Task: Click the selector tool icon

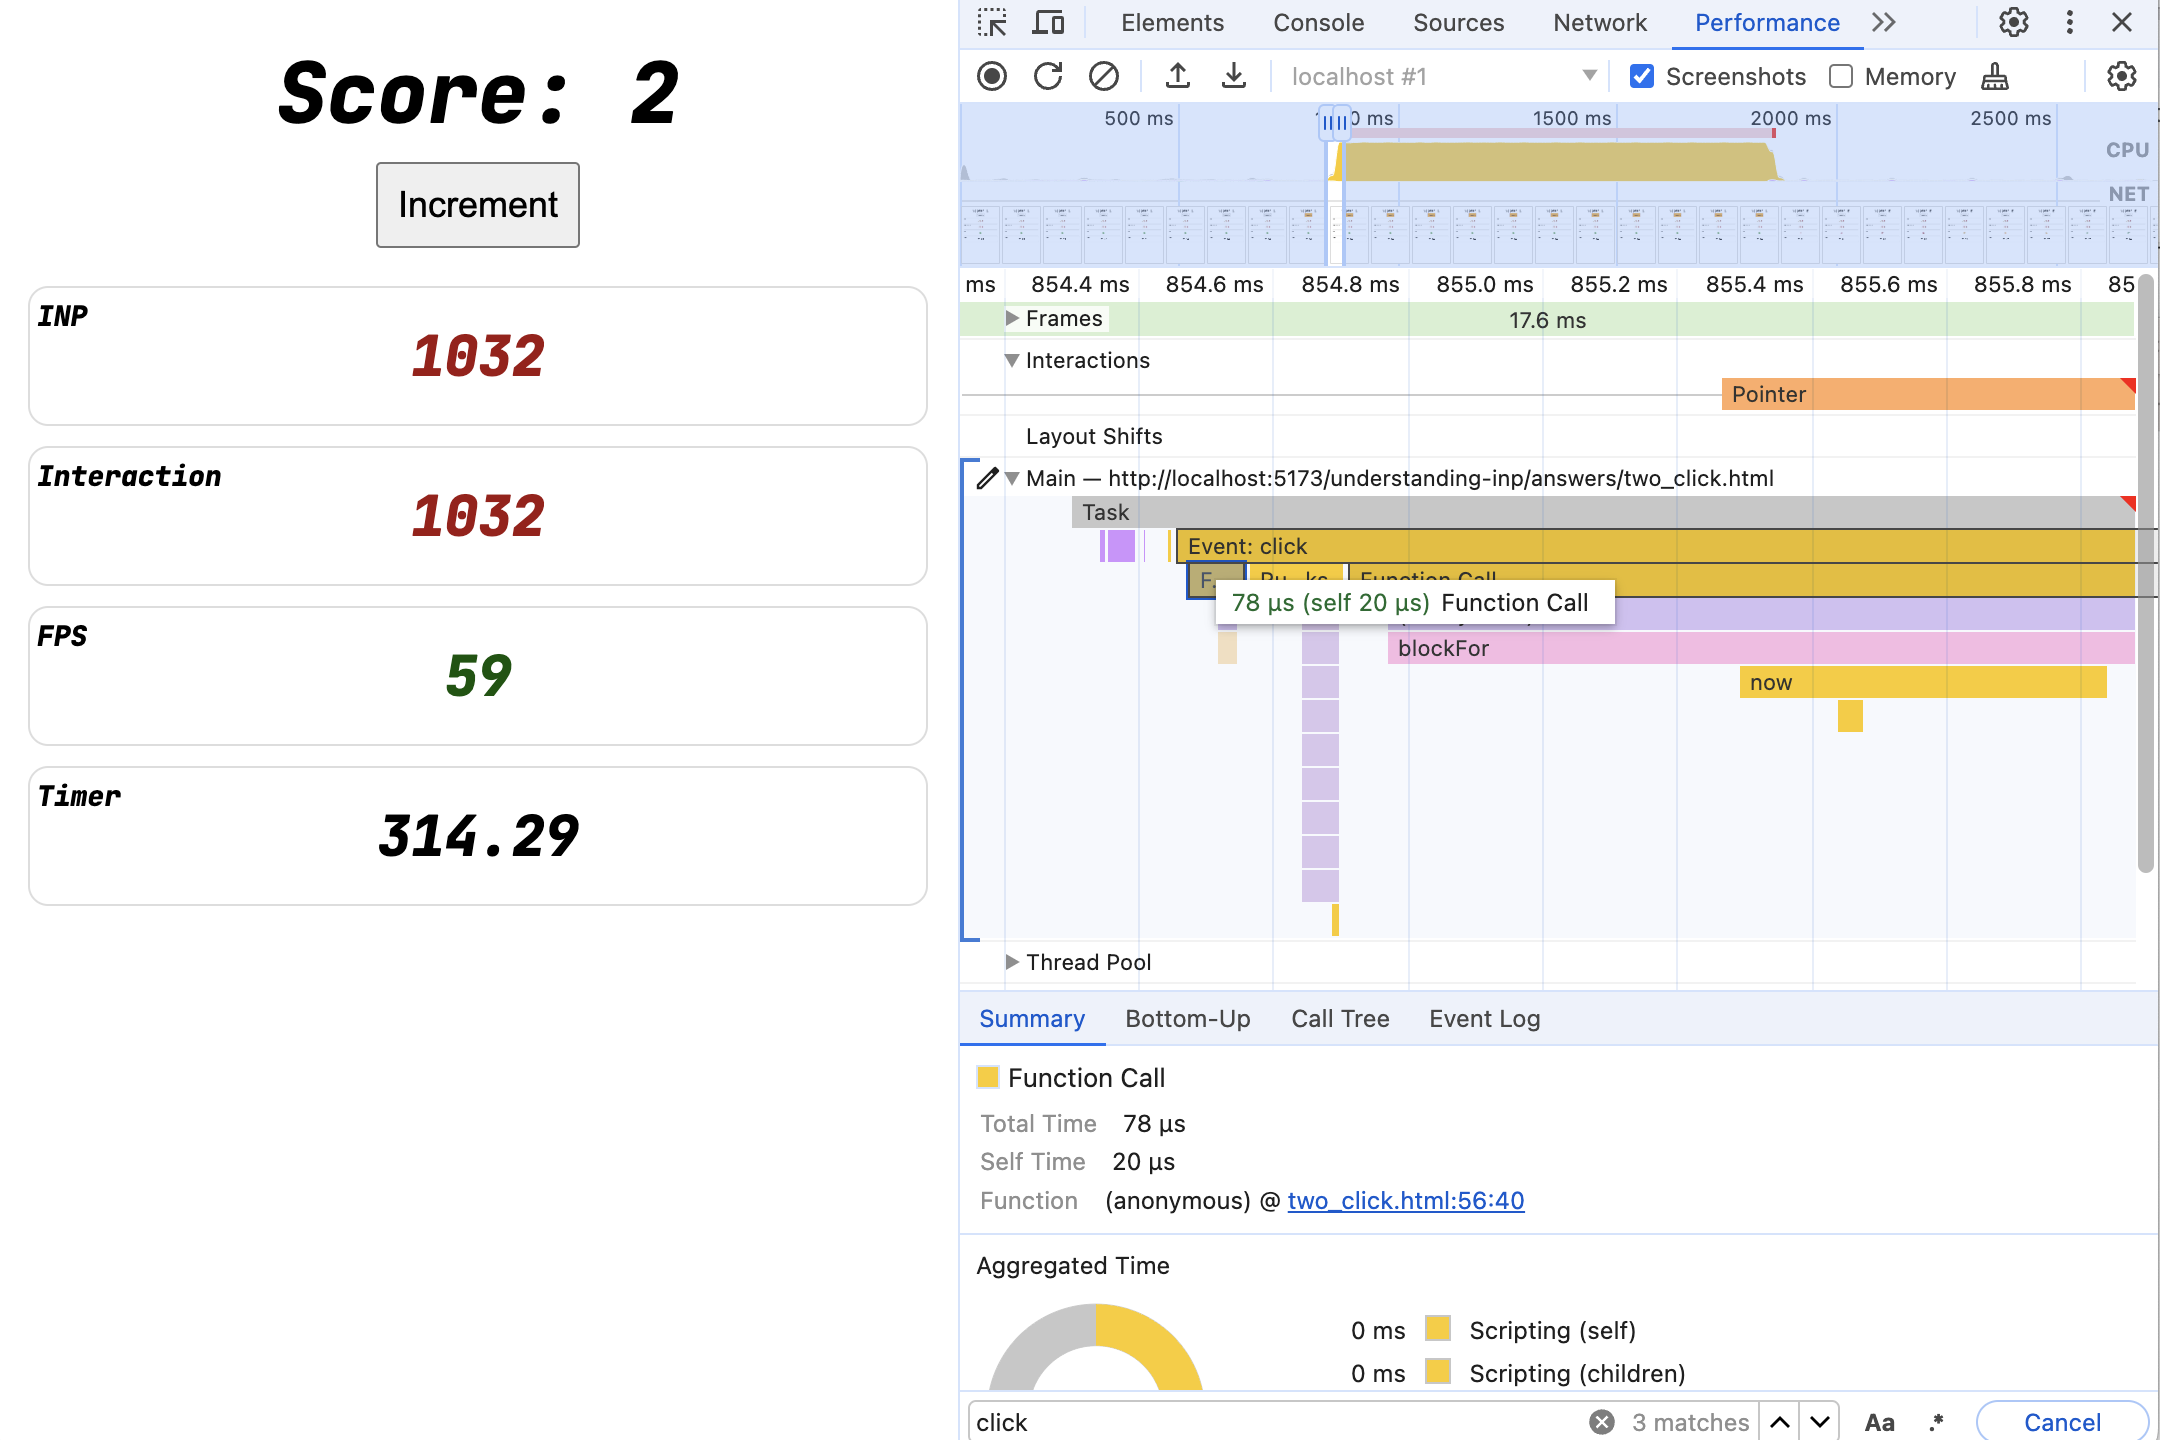Action: [992, 22]
